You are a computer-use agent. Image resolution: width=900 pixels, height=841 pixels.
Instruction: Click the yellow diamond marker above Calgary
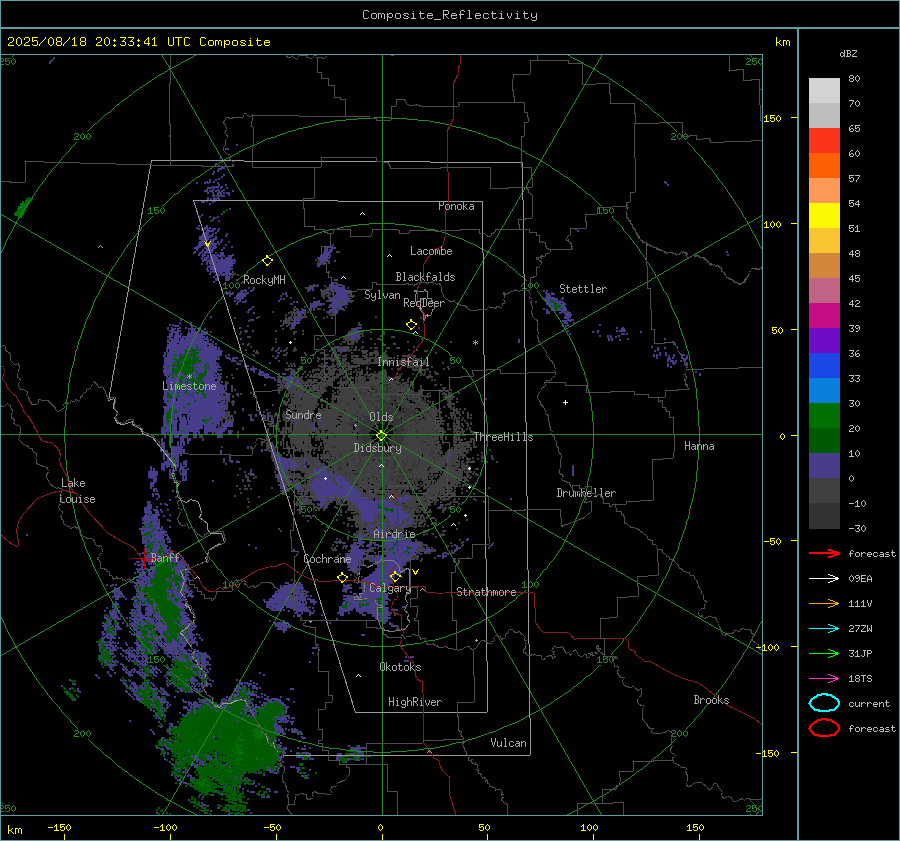click(395, 576)
